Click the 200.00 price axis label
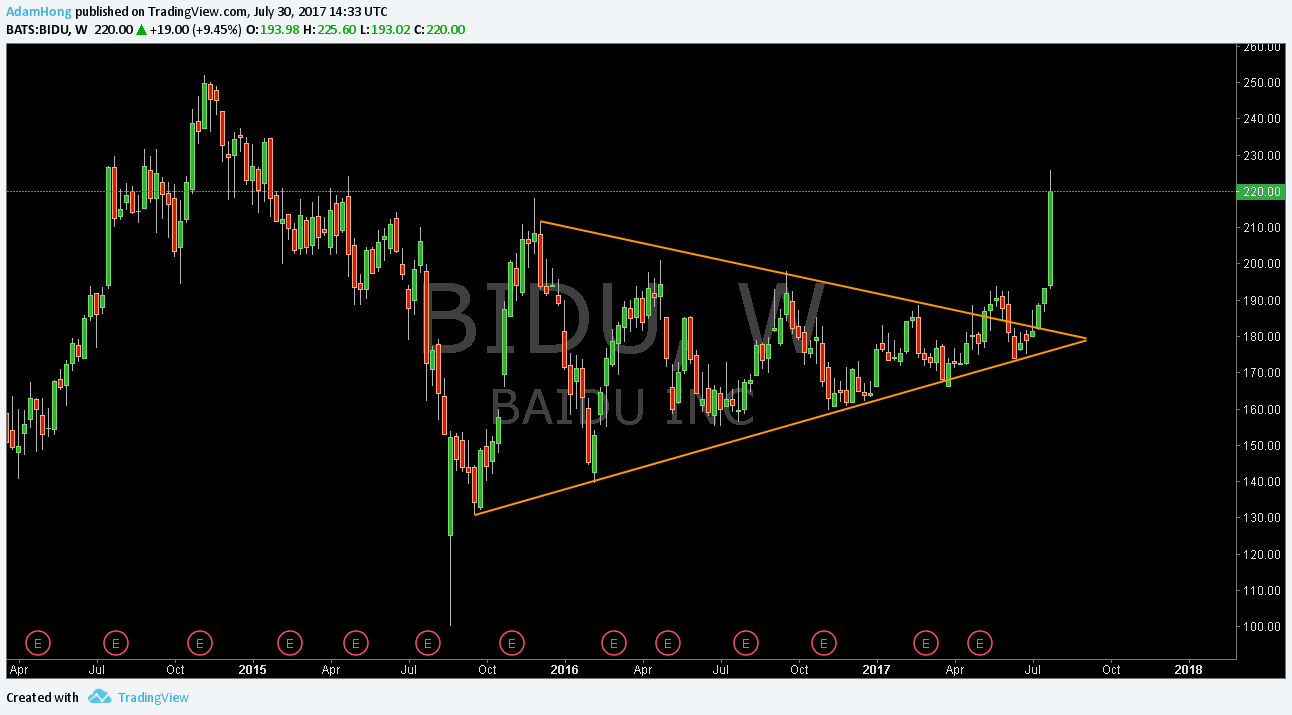 pos(1262,264)
